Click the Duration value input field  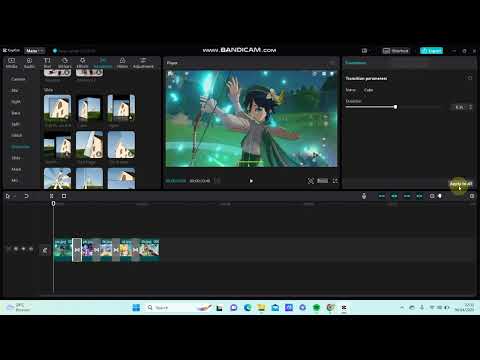pos(459,107)
